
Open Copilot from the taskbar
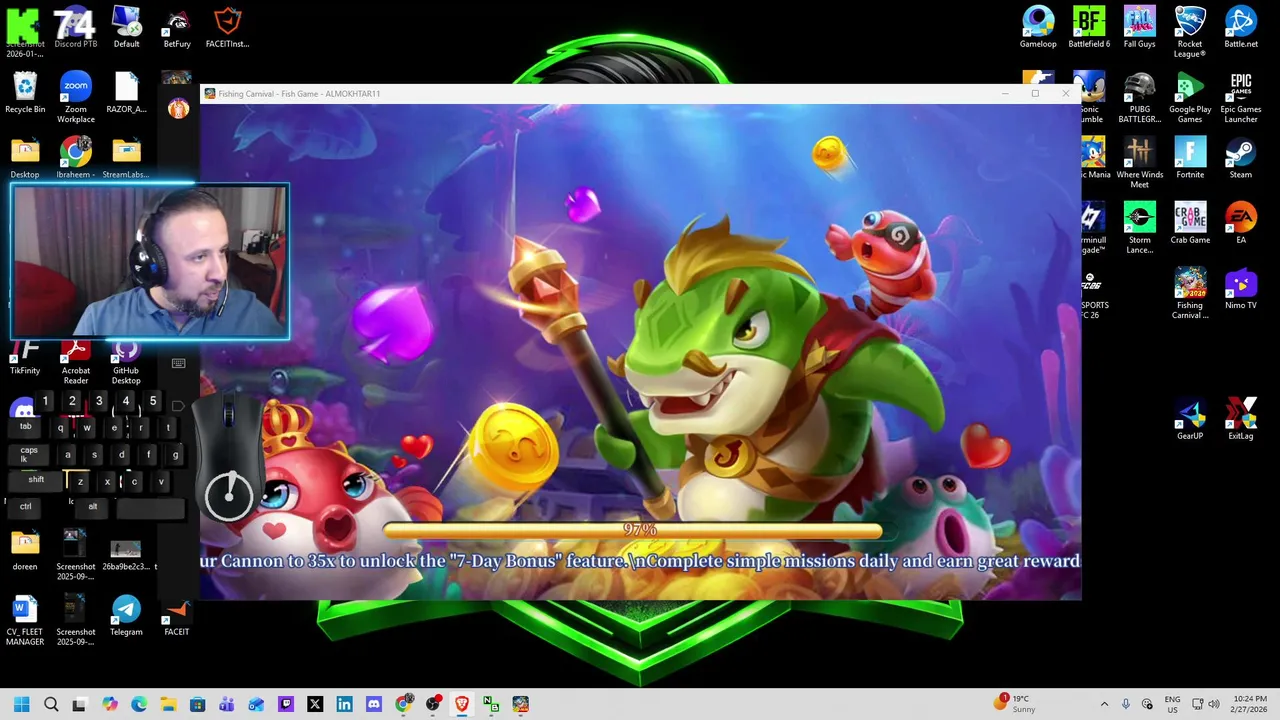coord(110,704)
